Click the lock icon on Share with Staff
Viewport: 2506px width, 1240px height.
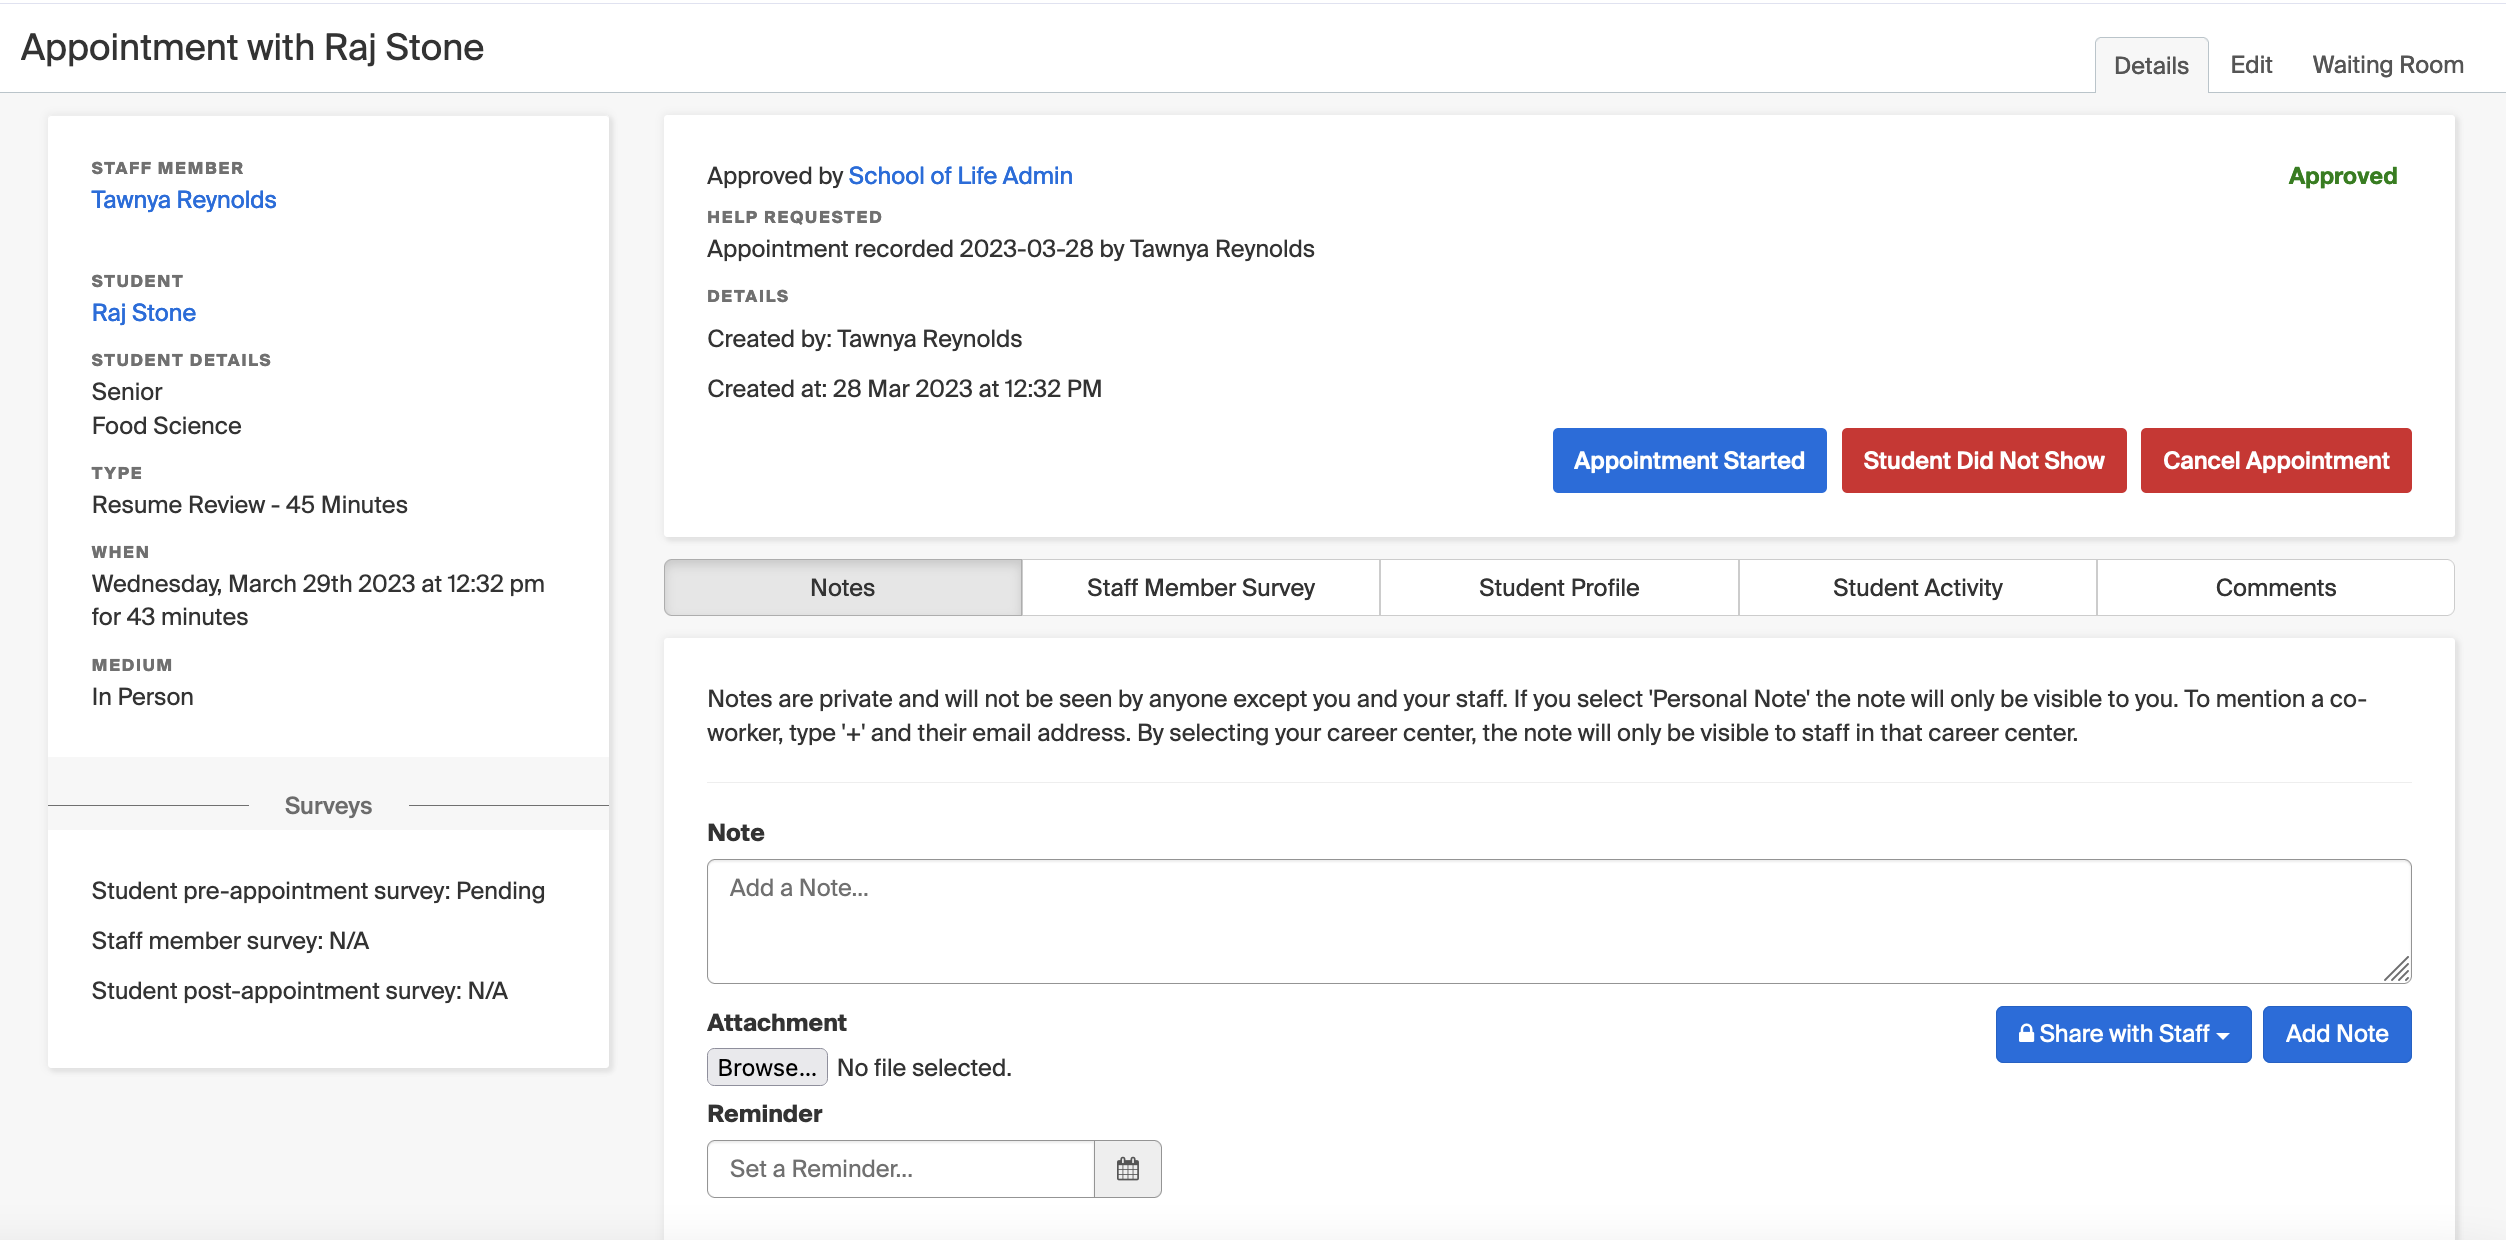click(x=2026, y=1034)
